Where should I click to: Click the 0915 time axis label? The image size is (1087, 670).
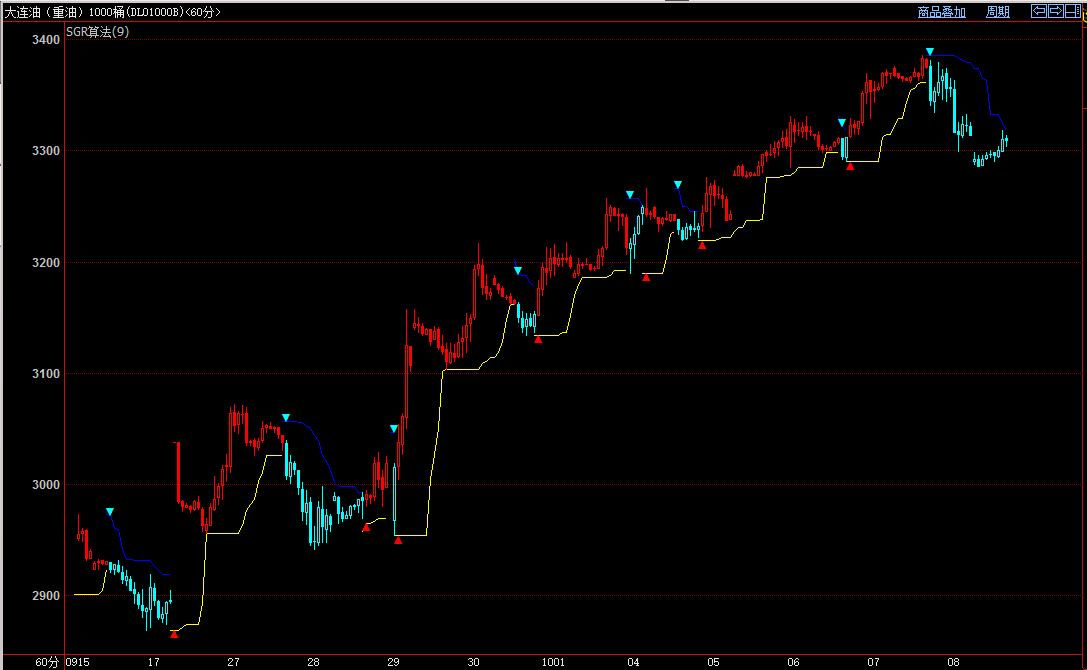pyautogui.click(x=78, y=662)
